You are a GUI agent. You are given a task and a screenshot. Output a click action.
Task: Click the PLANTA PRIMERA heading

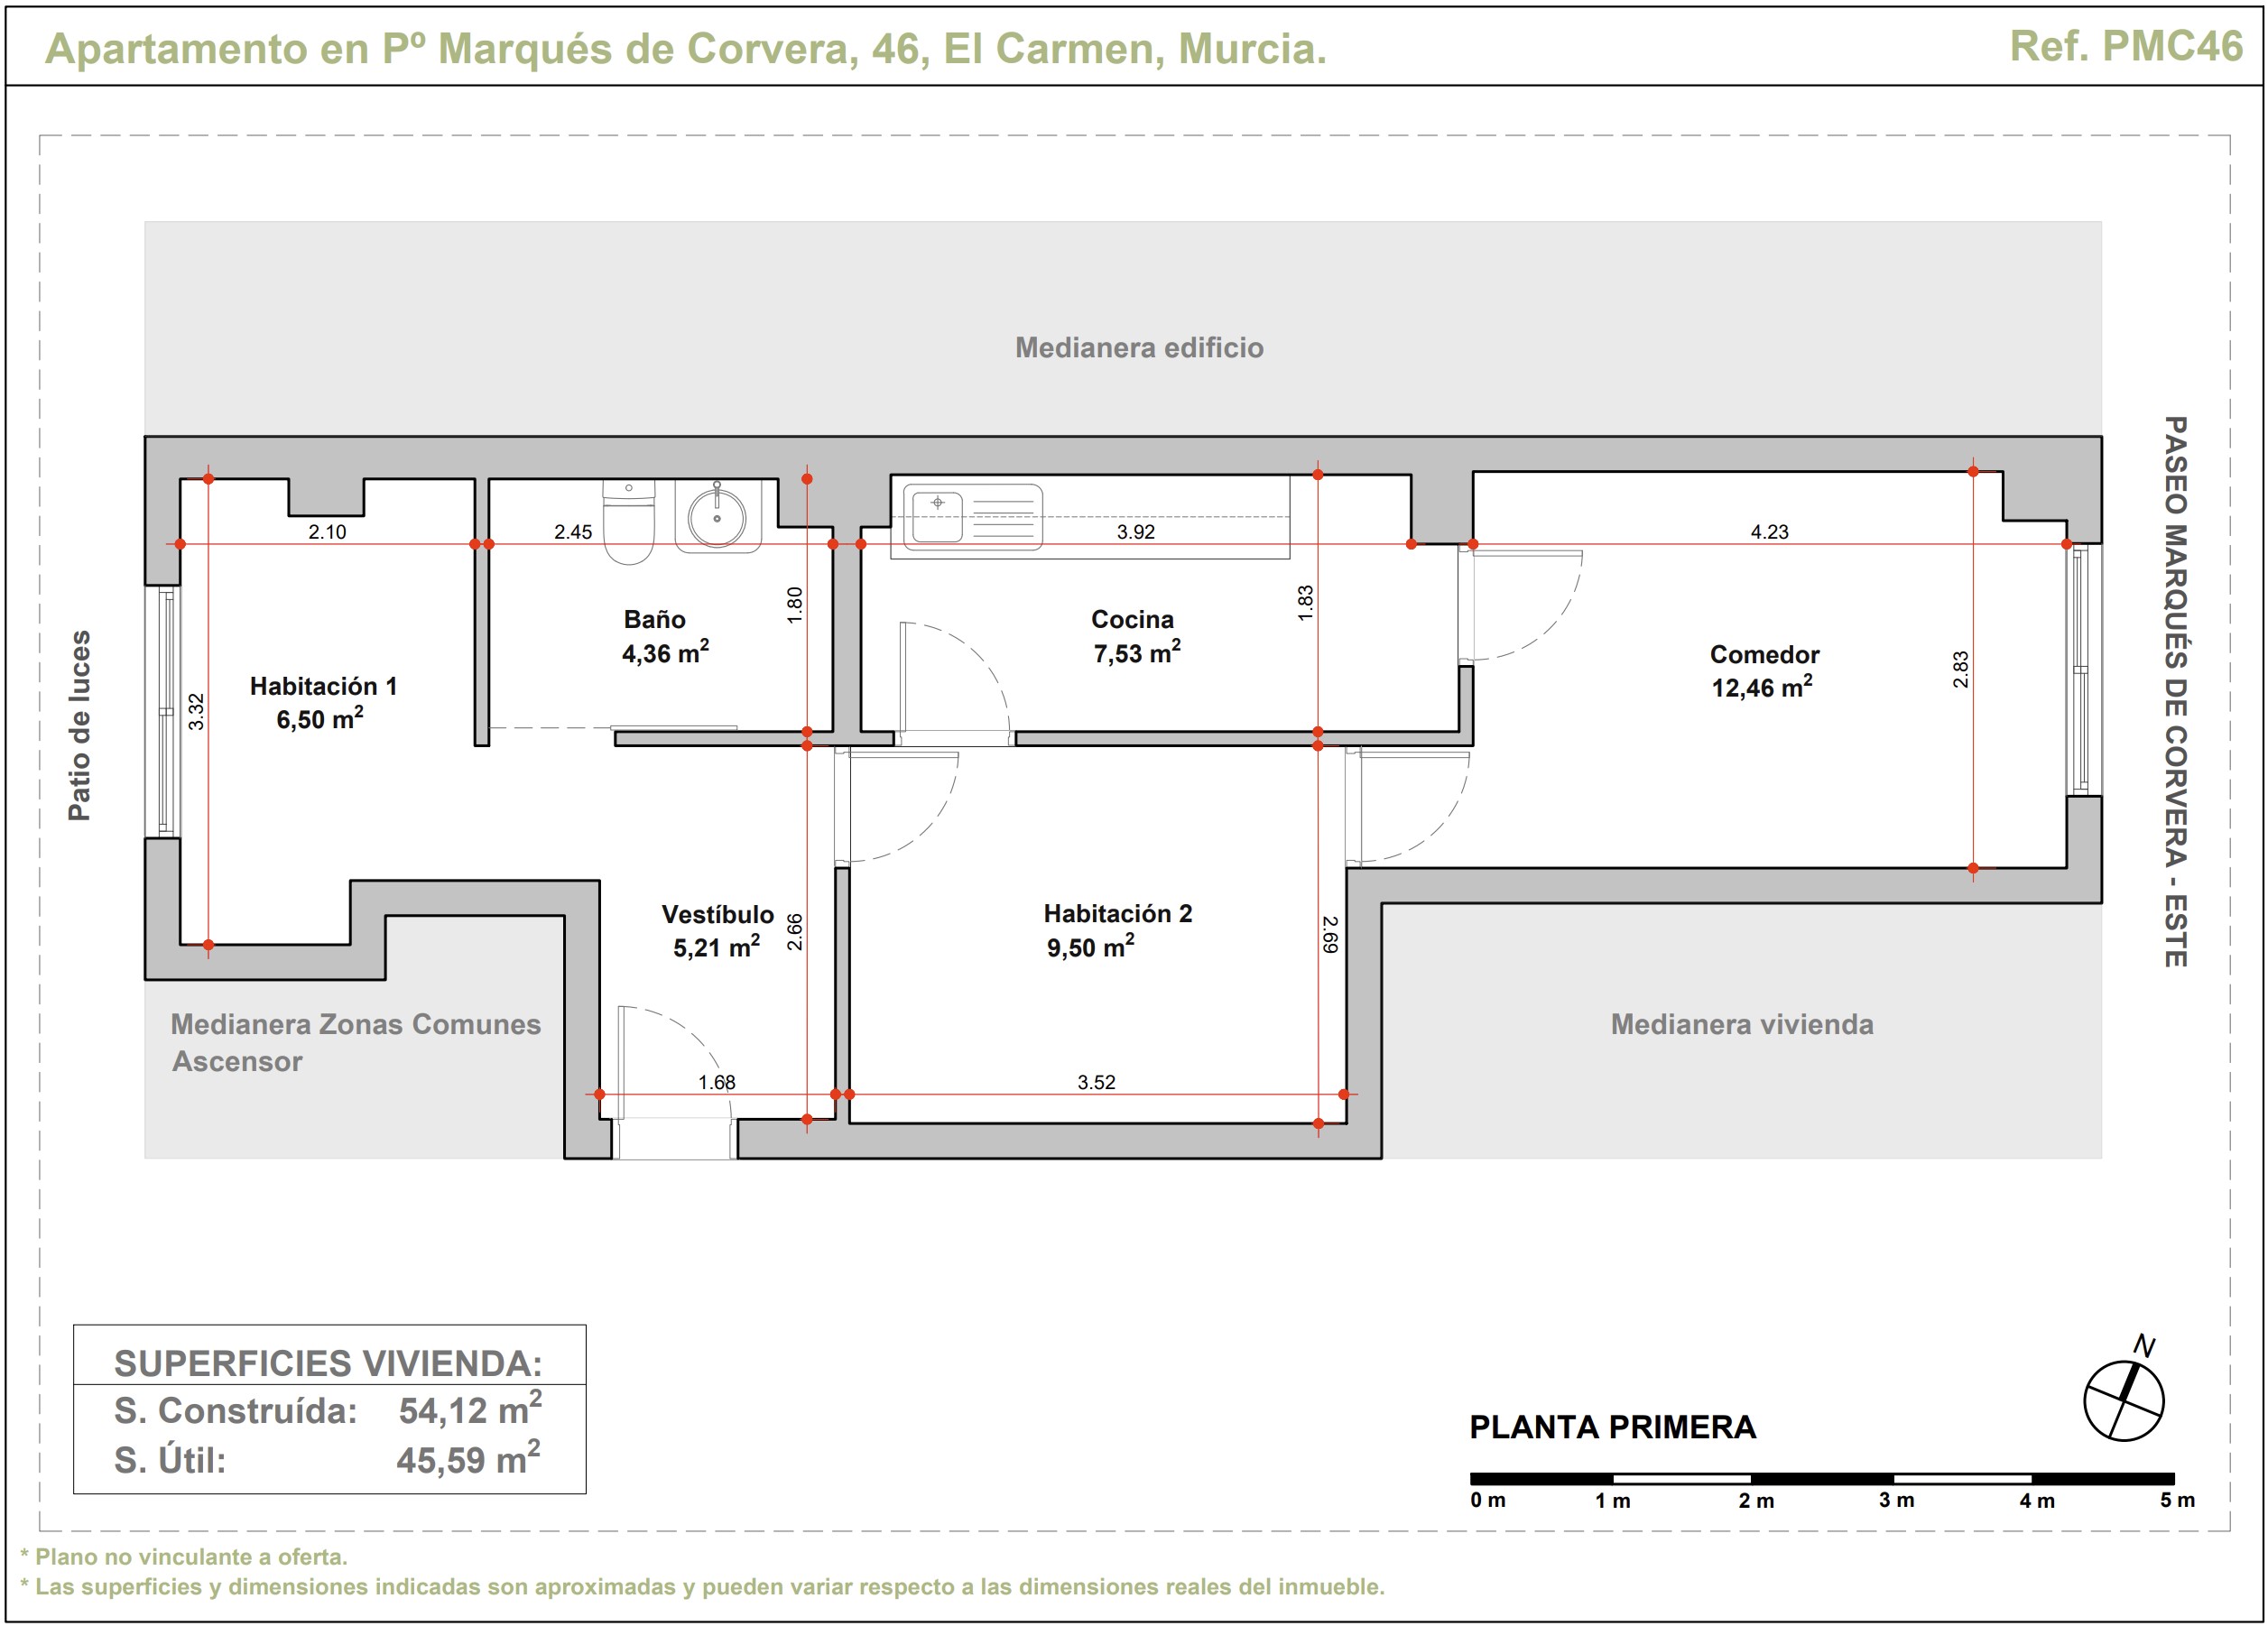(x=1612, y=1427)
